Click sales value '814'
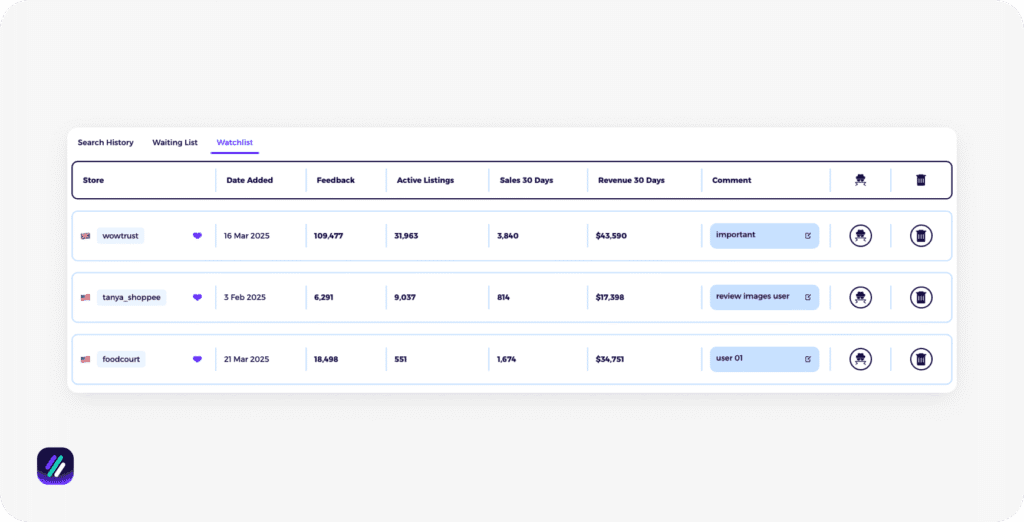 [503, 297]
